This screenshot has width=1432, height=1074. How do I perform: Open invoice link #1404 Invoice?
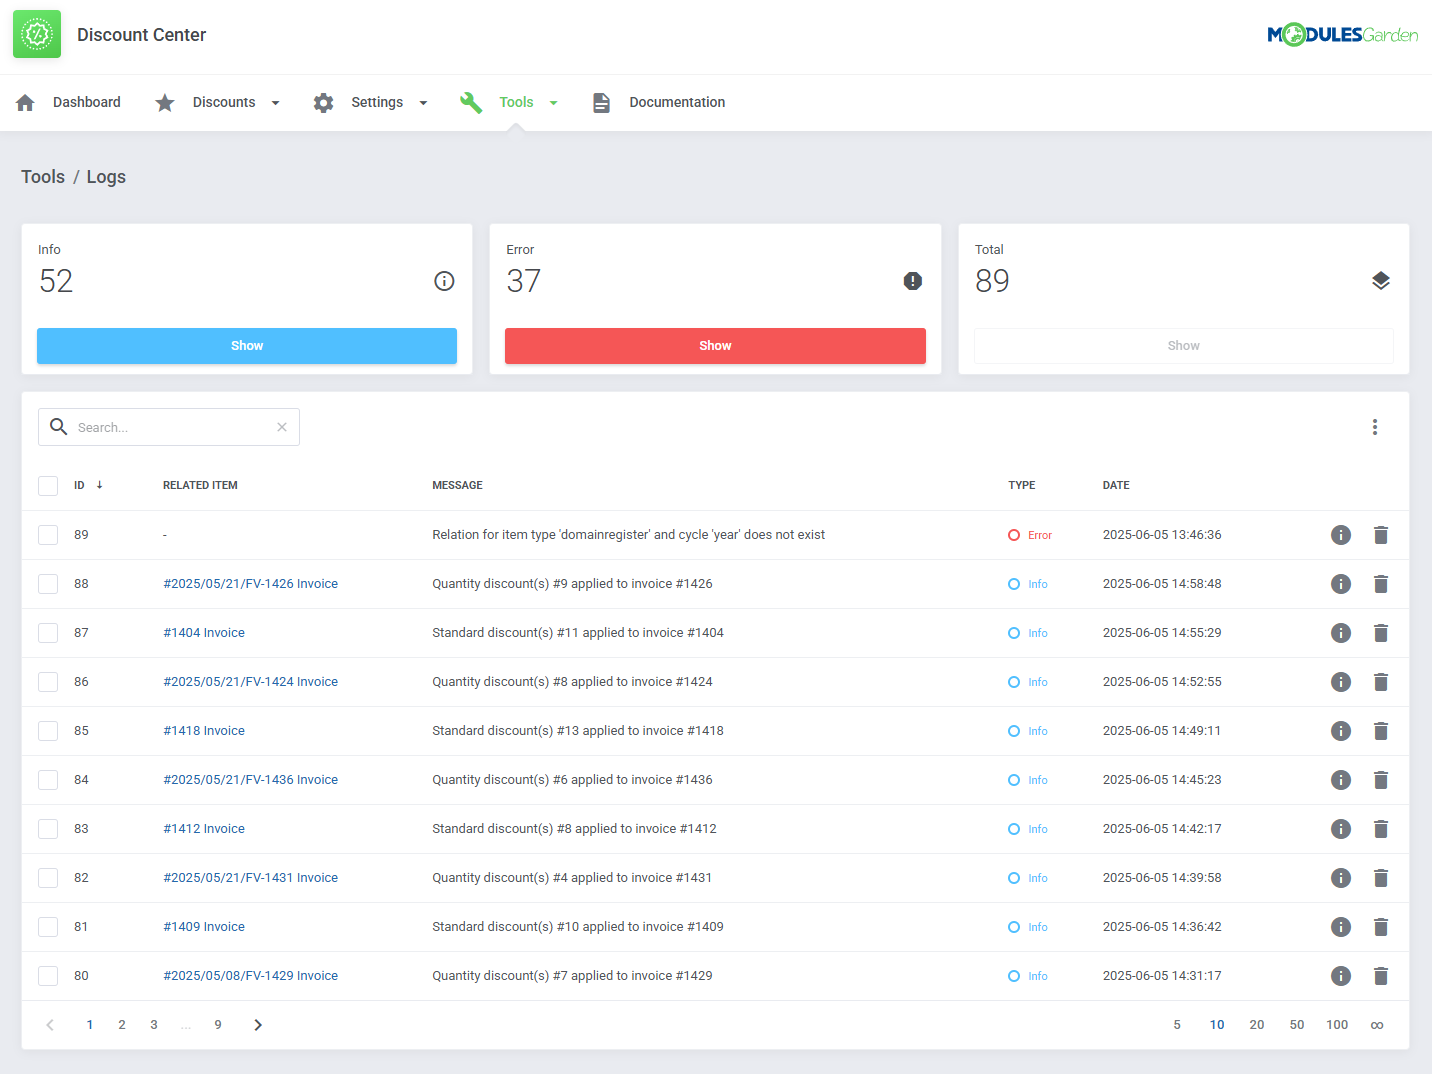tap(204, 632)
